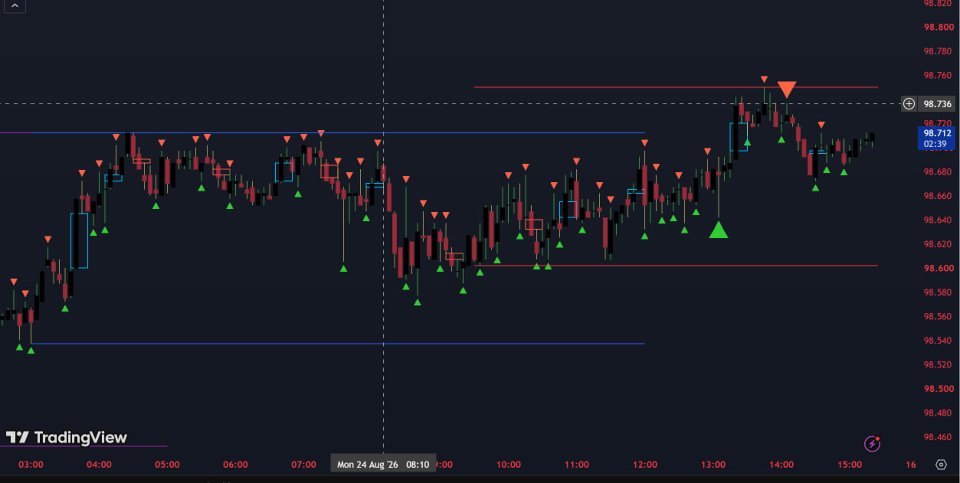The height and width of the screenshot is (483, 960).
Task: Select the upper red horizontal line
Action: 675,87
